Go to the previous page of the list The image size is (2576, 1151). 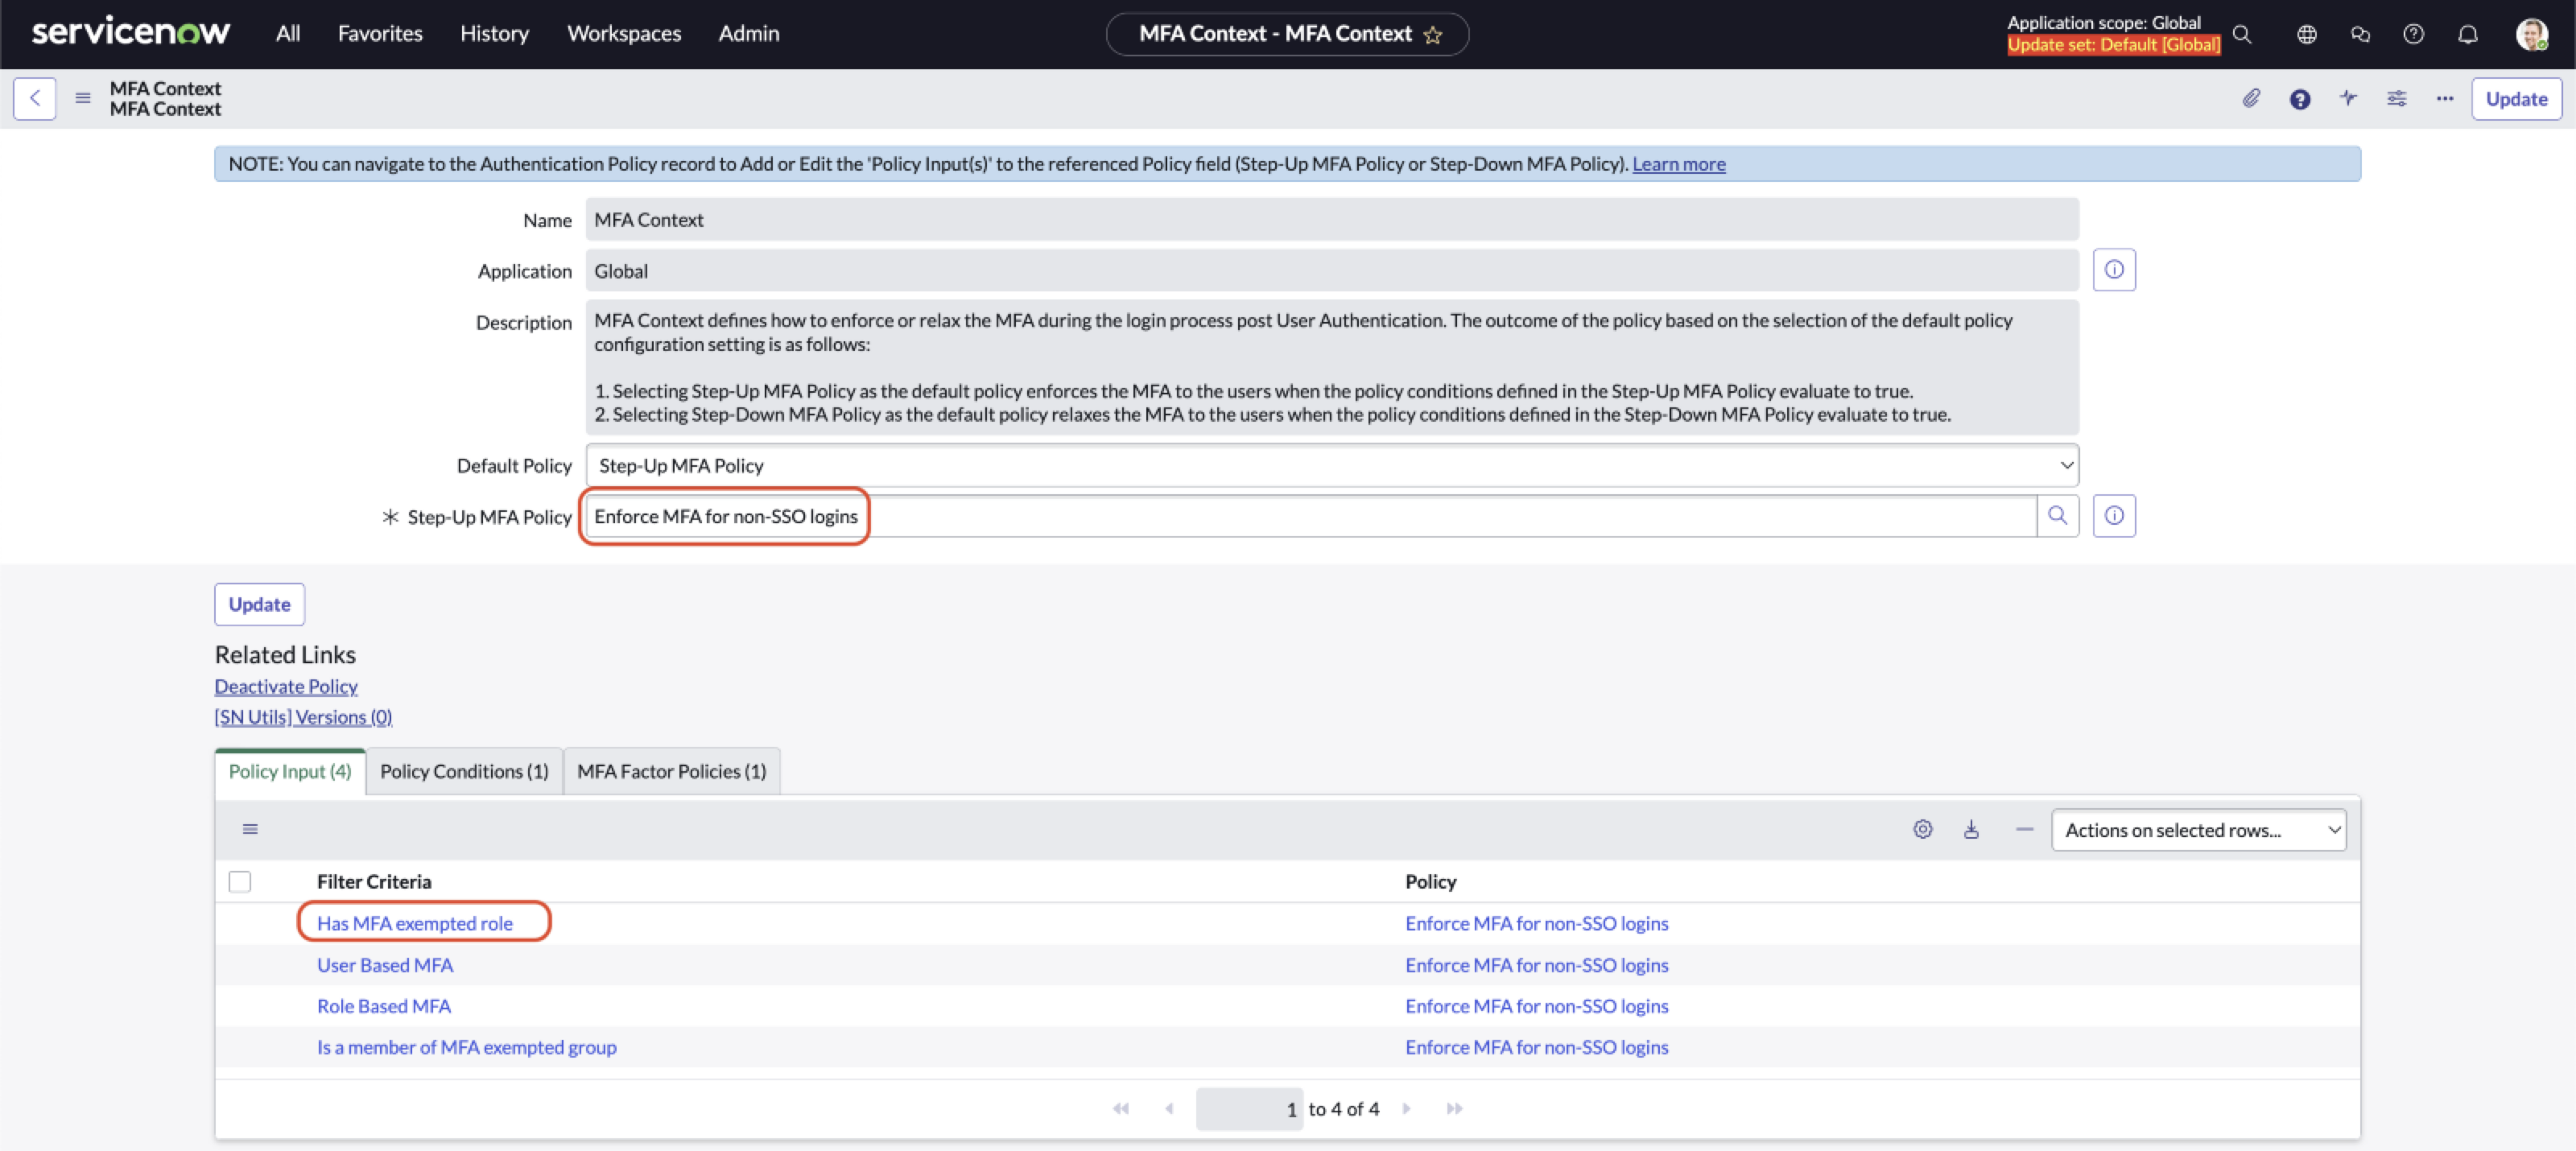(x=1169, y=1108)
